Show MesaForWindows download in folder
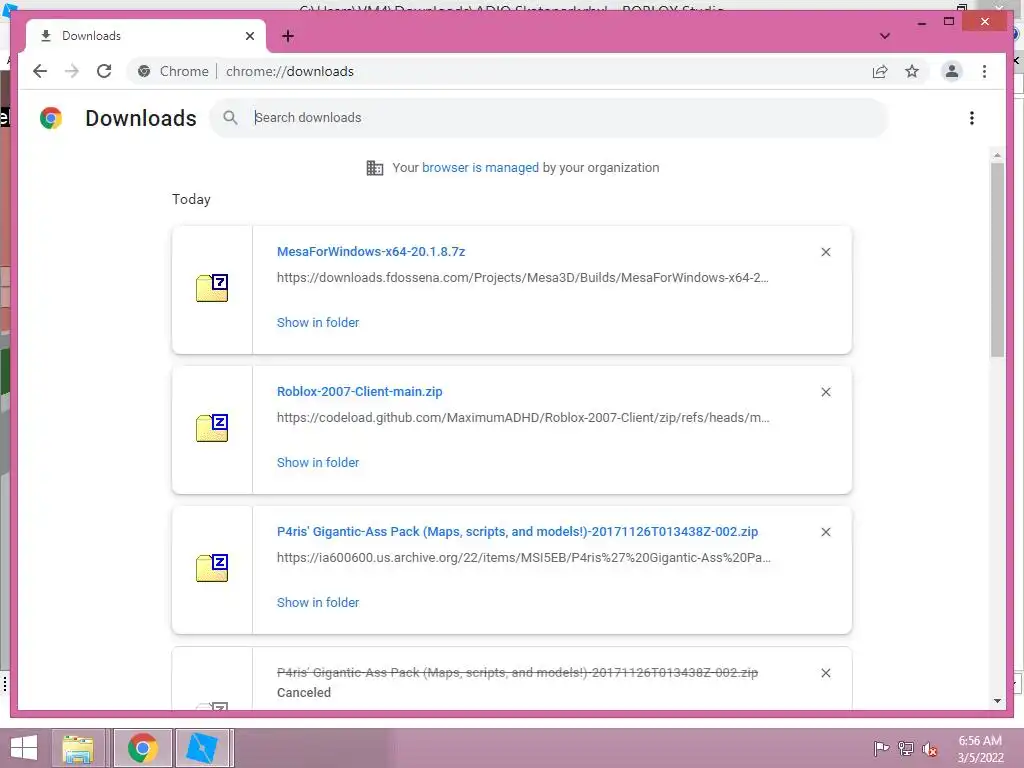The height and width of the screenshot is (768, 1024). (x=318, y=323)
